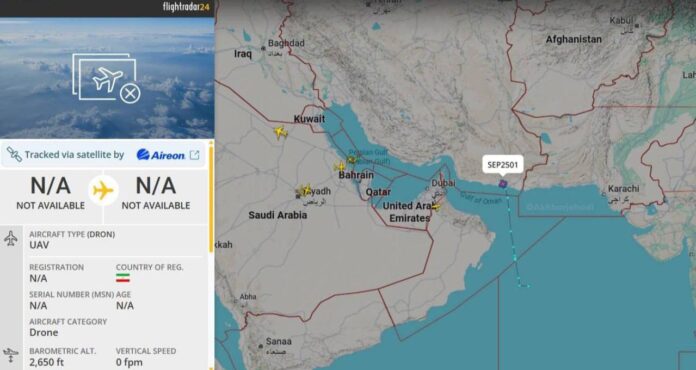Click the yellow airplane route icon
Image resolution: width=696 pixels, height=370 pixels.
point(103,191)
